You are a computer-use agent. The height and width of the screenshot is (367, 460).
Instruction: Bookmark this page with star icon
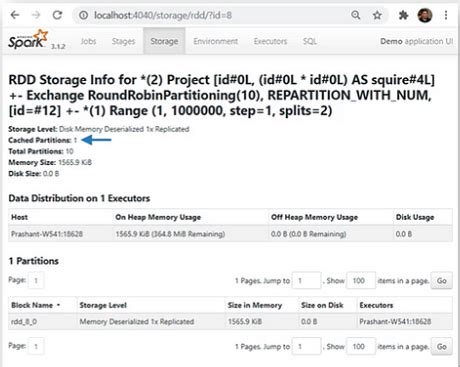click(377, 15)
